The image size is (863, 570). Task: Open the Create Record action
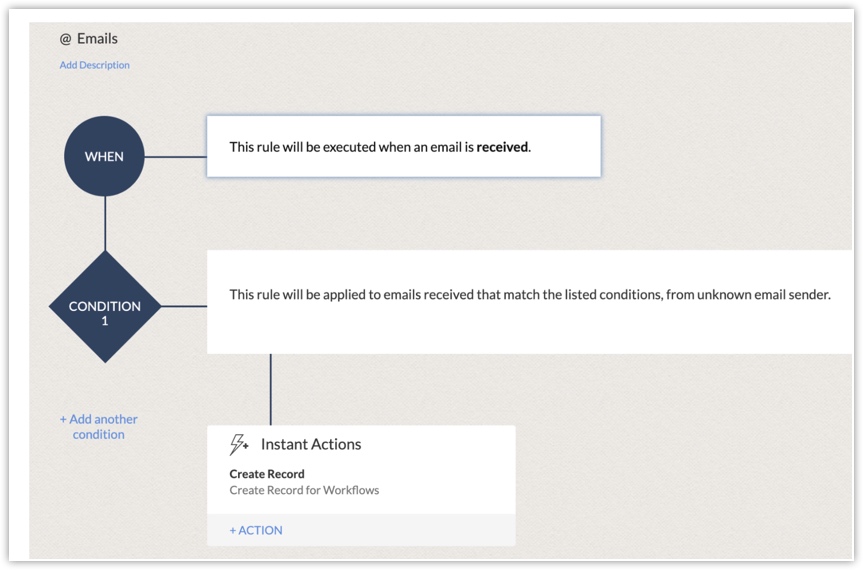(267, 474)
